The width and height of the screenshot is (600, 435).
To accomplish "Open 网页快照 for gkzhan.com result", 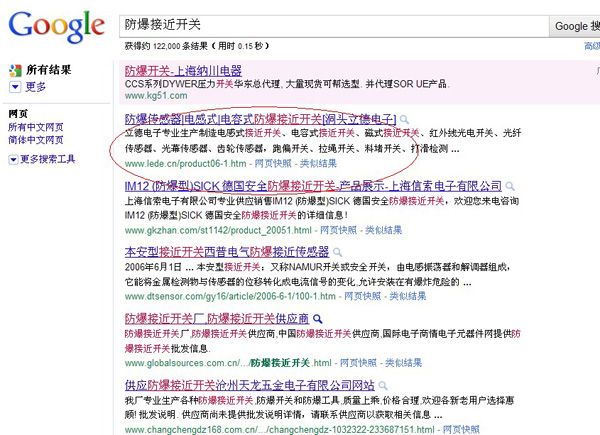I will (338, 230).
